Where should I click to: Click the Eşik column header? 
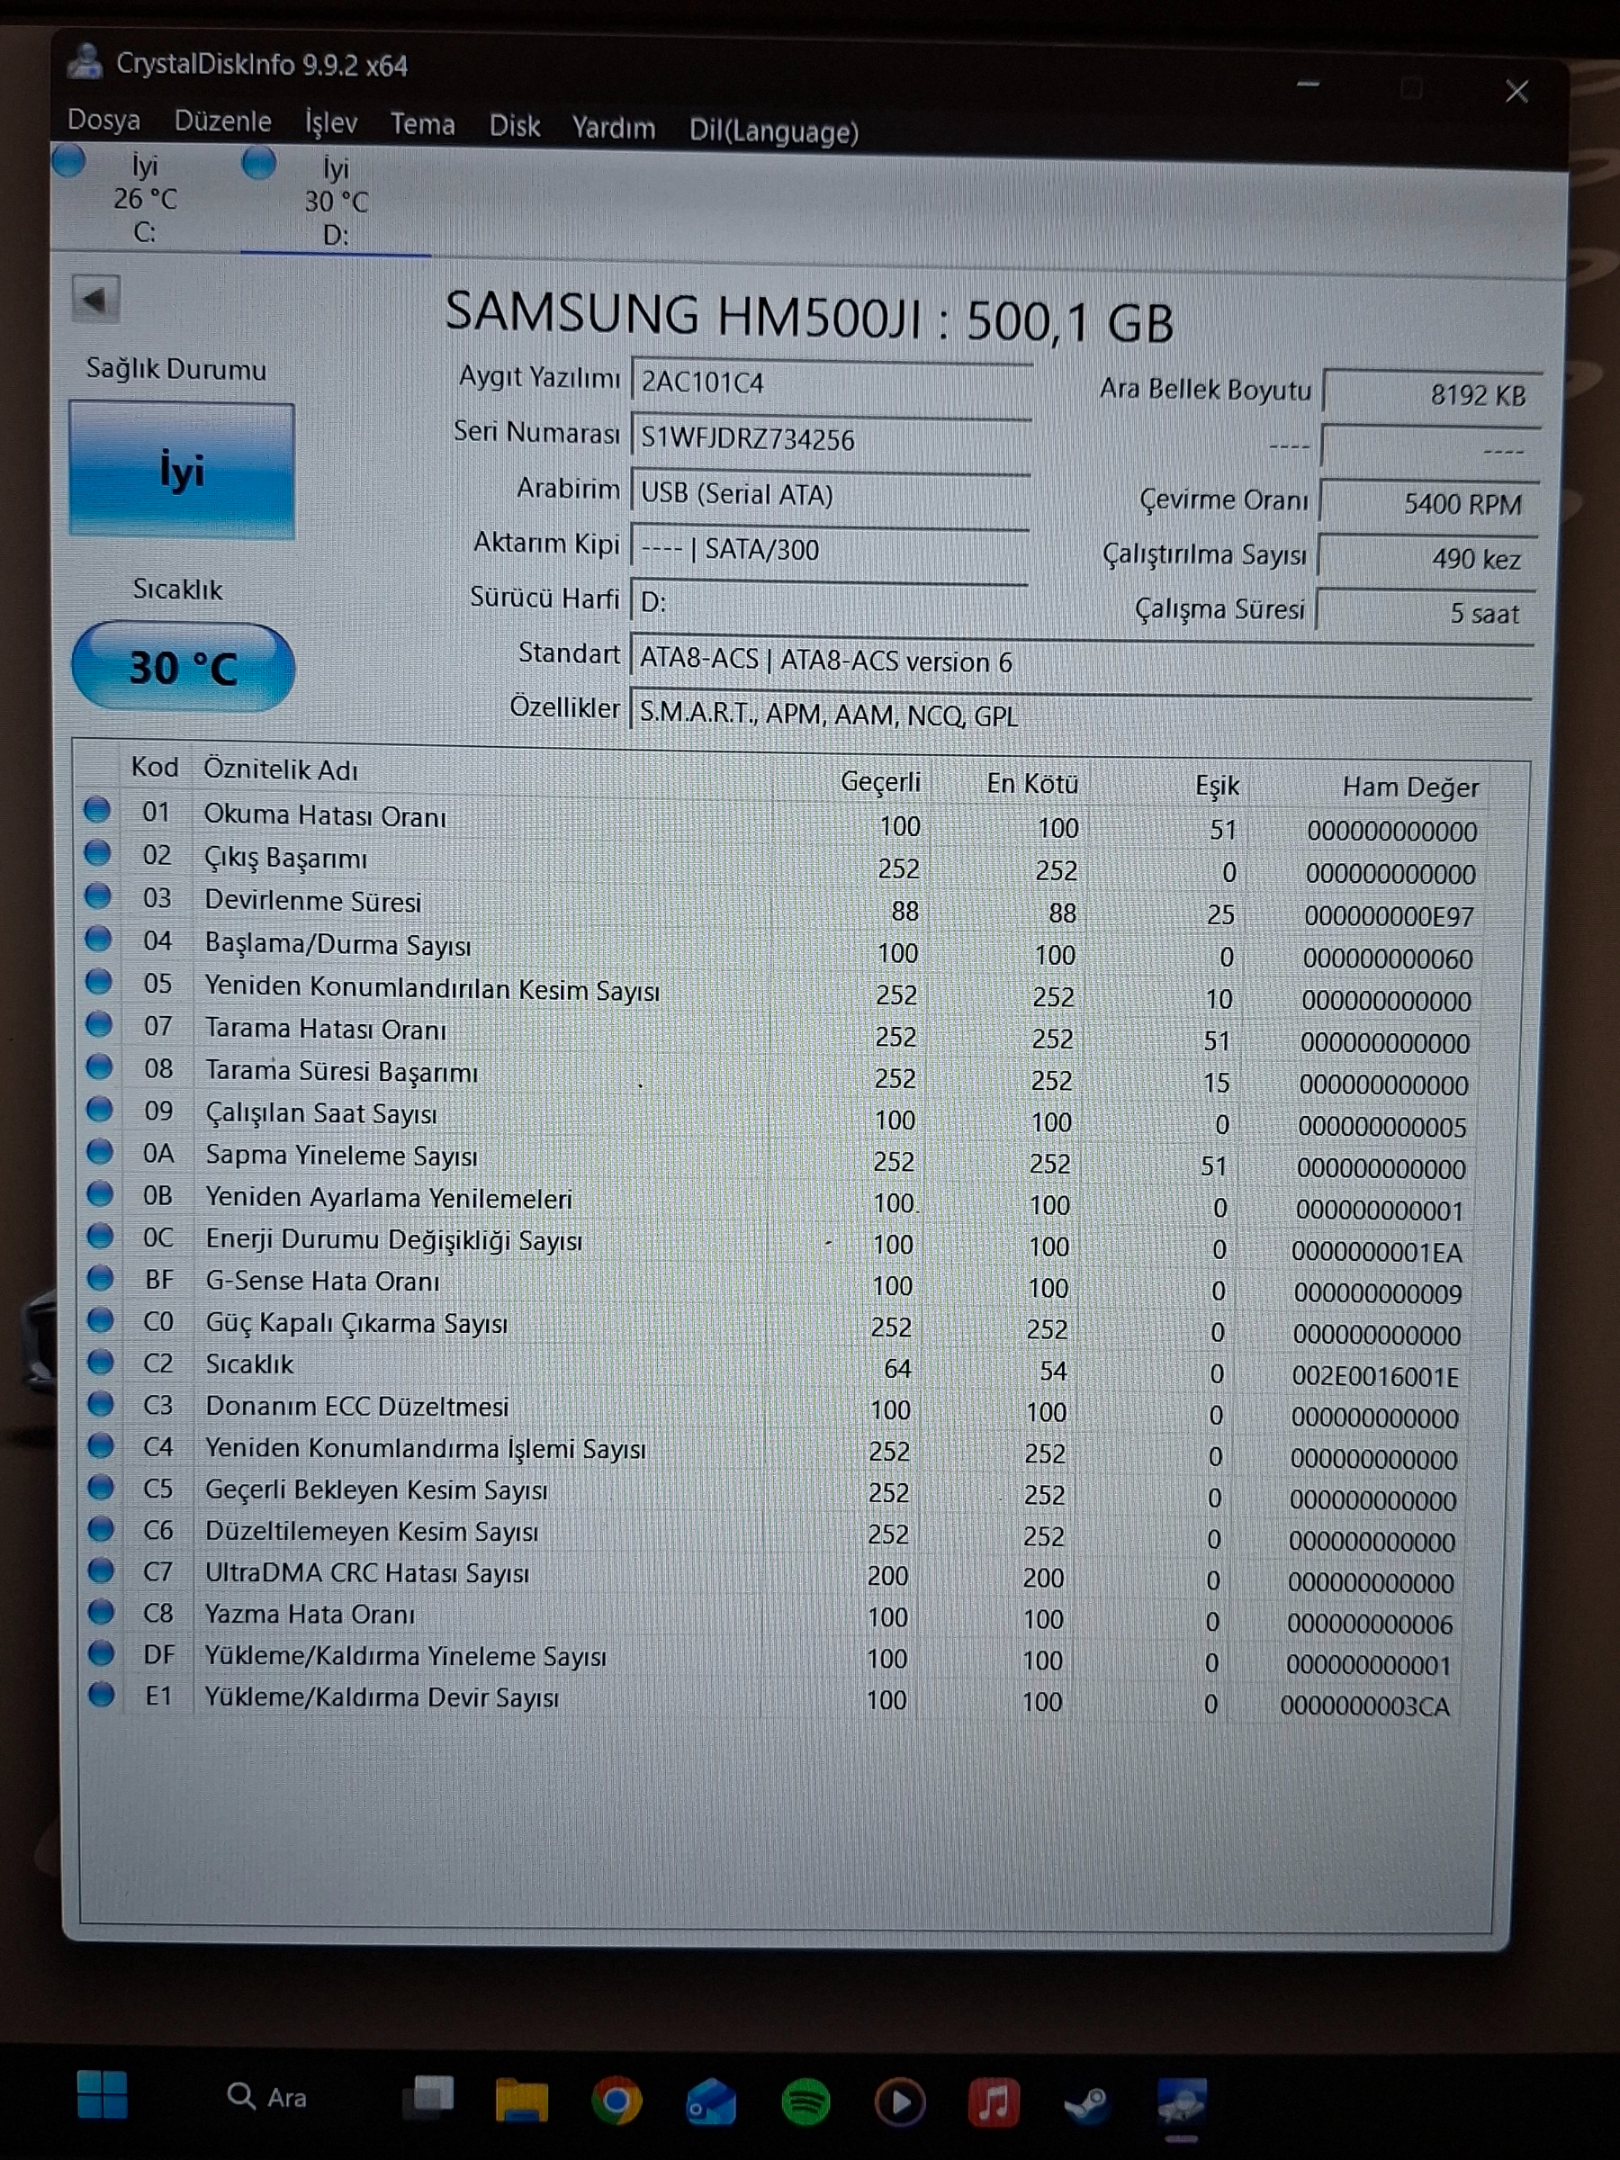pyautogui.click(x=1217, y=785)
